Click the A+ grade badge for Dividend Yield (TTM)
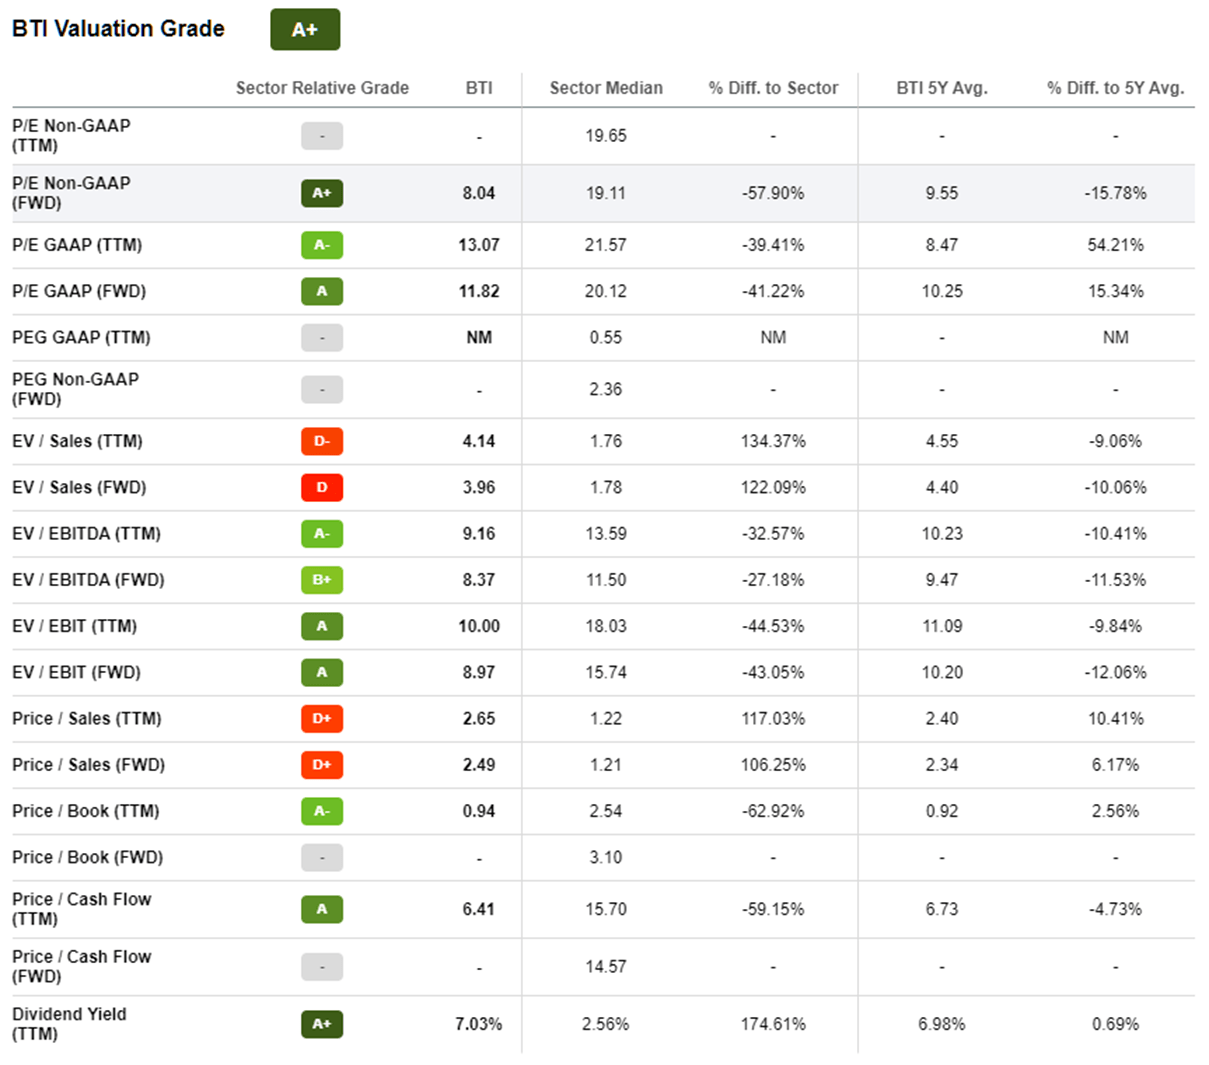 322,1024
